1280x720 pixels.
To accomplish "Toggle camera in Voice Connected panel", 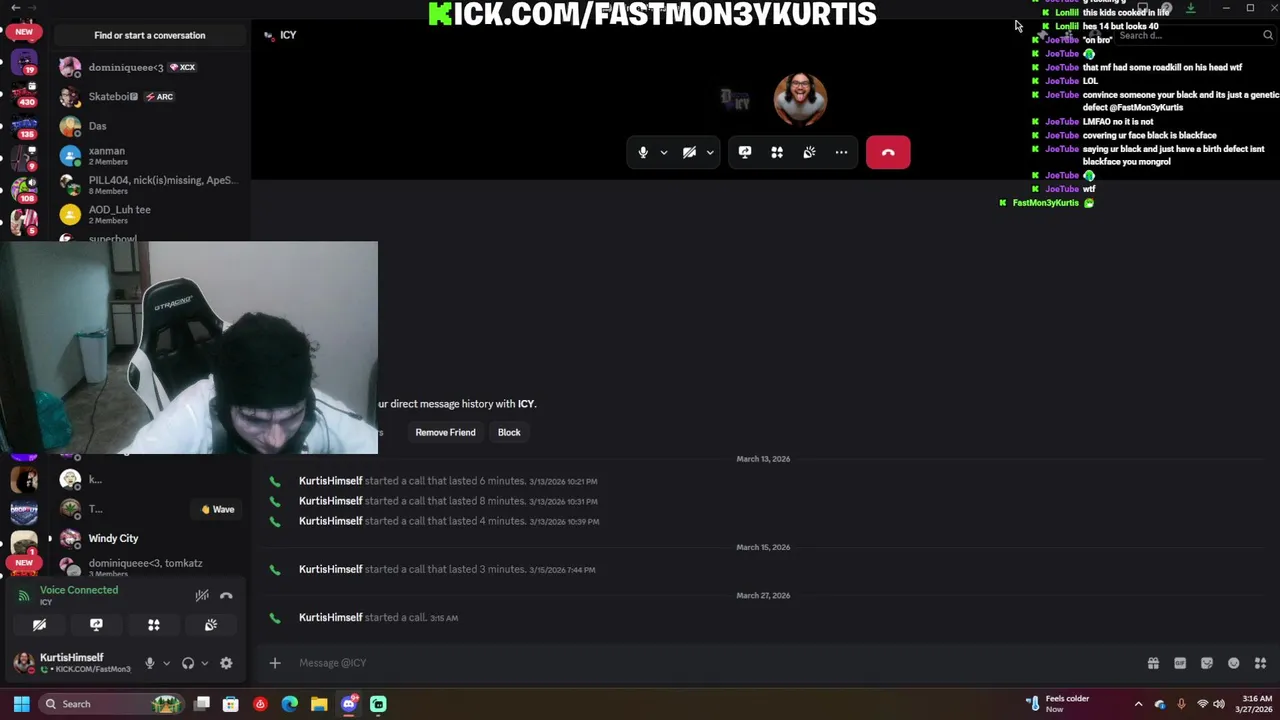I will click(x=39, y=624).
